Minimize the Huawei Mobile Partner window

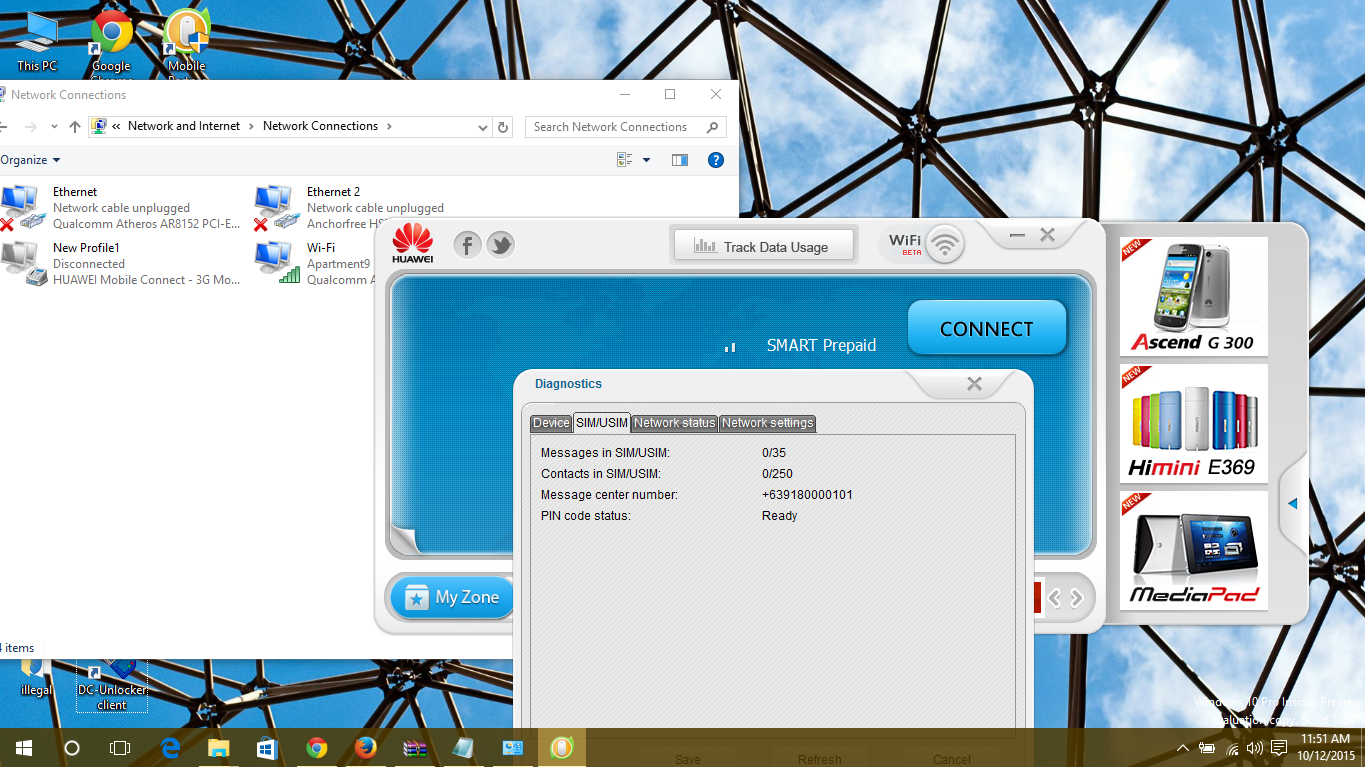tap(1017, 236)
